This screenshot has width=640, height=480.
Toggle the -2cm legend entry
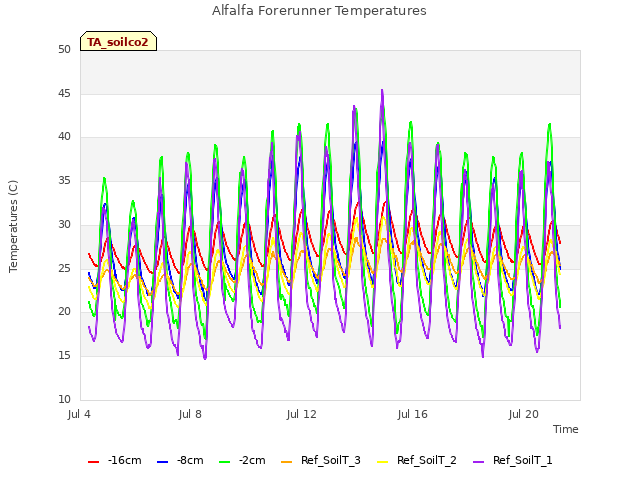(242, 460)
